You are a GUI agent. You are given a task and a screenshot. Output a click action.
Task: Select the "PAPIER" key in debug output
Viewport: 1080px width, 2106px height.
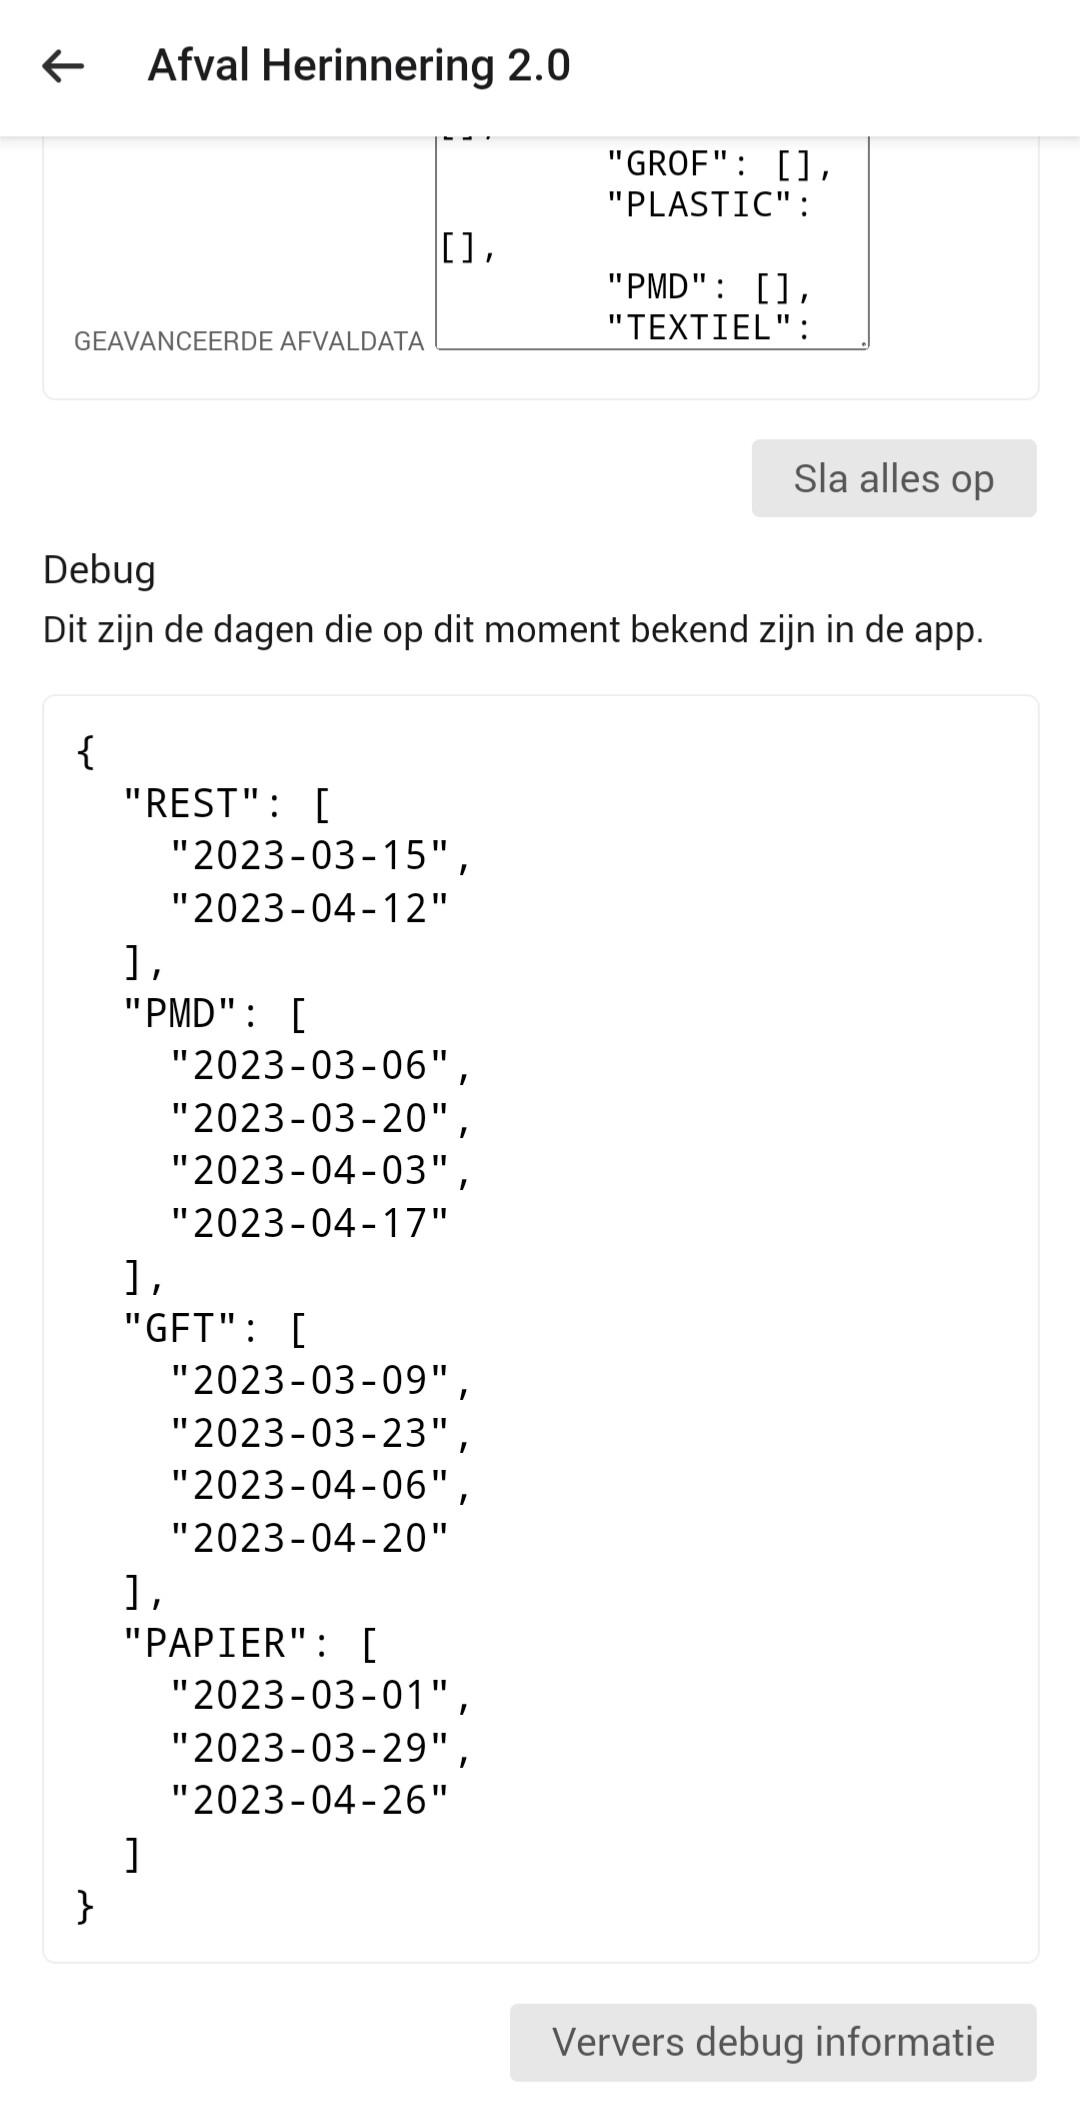(x=215, y=1643)
